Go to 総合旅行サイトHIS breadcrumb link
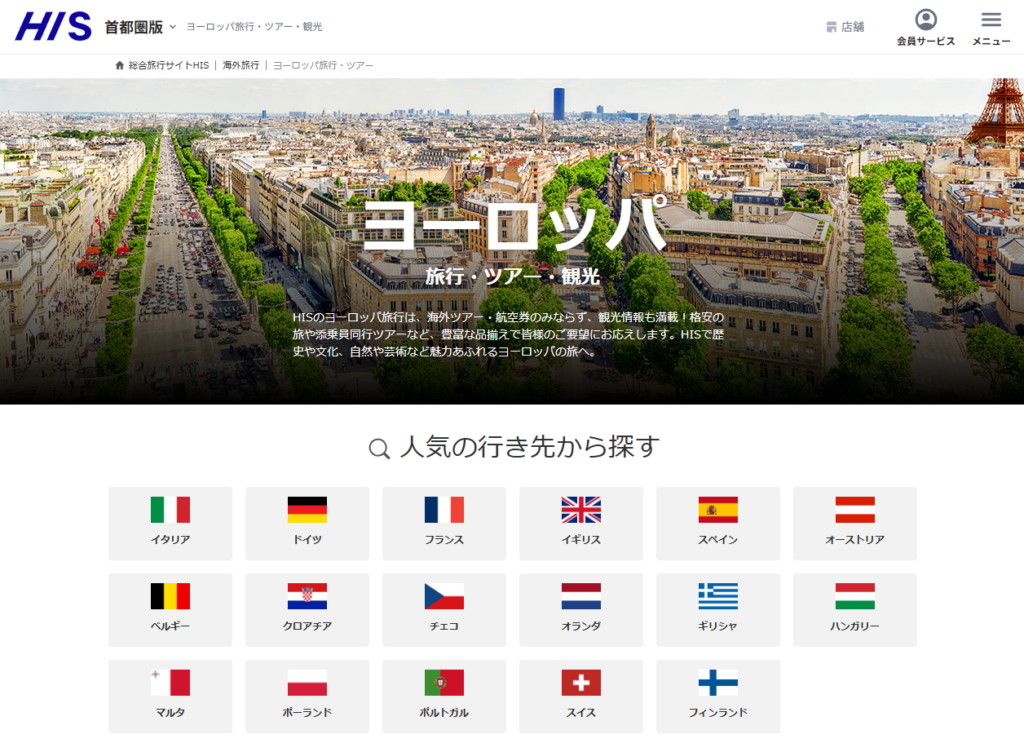This screenshot has width=1024, height=752. pyautogui.click(x=169, y=65)
